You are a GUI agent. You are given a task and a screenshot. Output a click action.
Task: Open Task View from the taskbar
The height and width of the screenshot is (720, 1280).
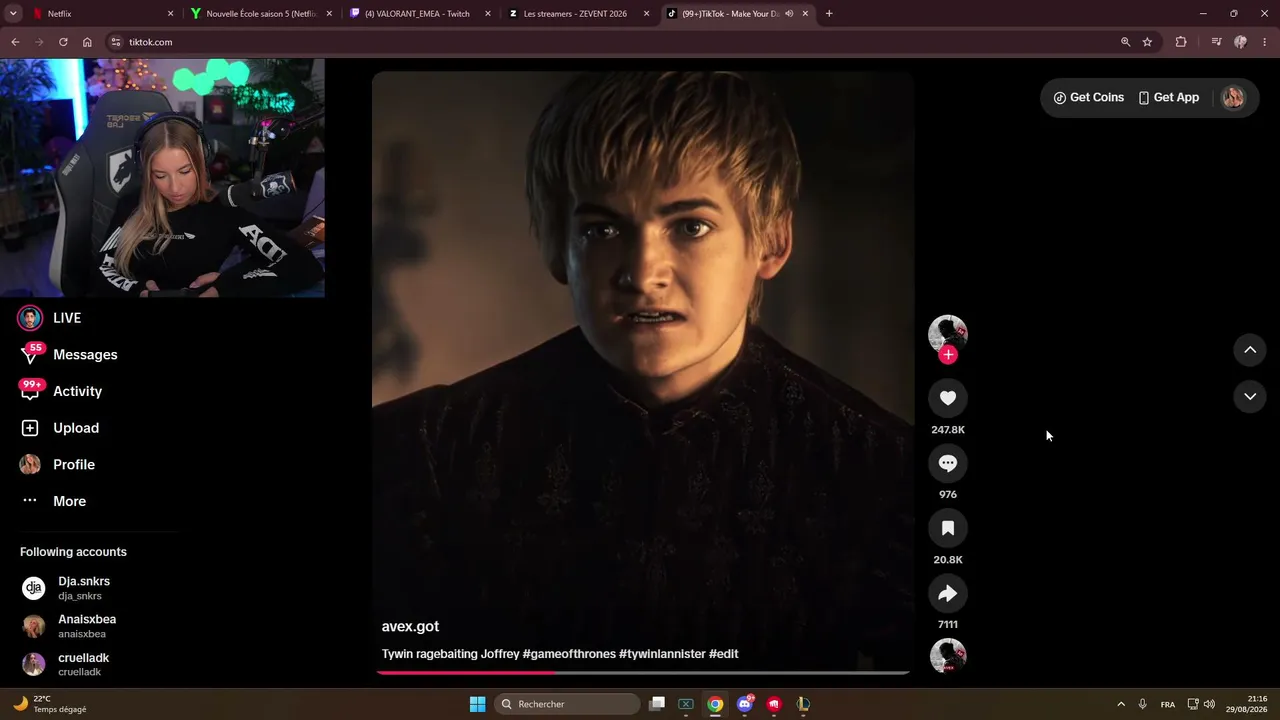tap(657, 704)
